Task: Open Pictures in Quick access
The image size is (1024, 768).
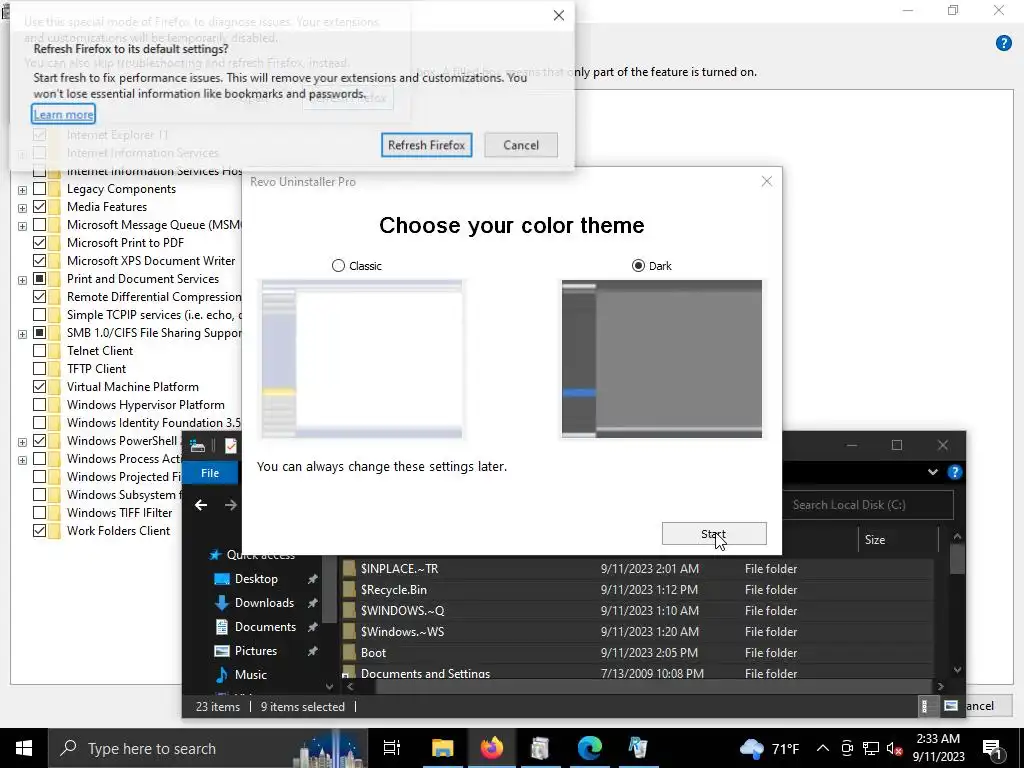Action: pos(255,651)
